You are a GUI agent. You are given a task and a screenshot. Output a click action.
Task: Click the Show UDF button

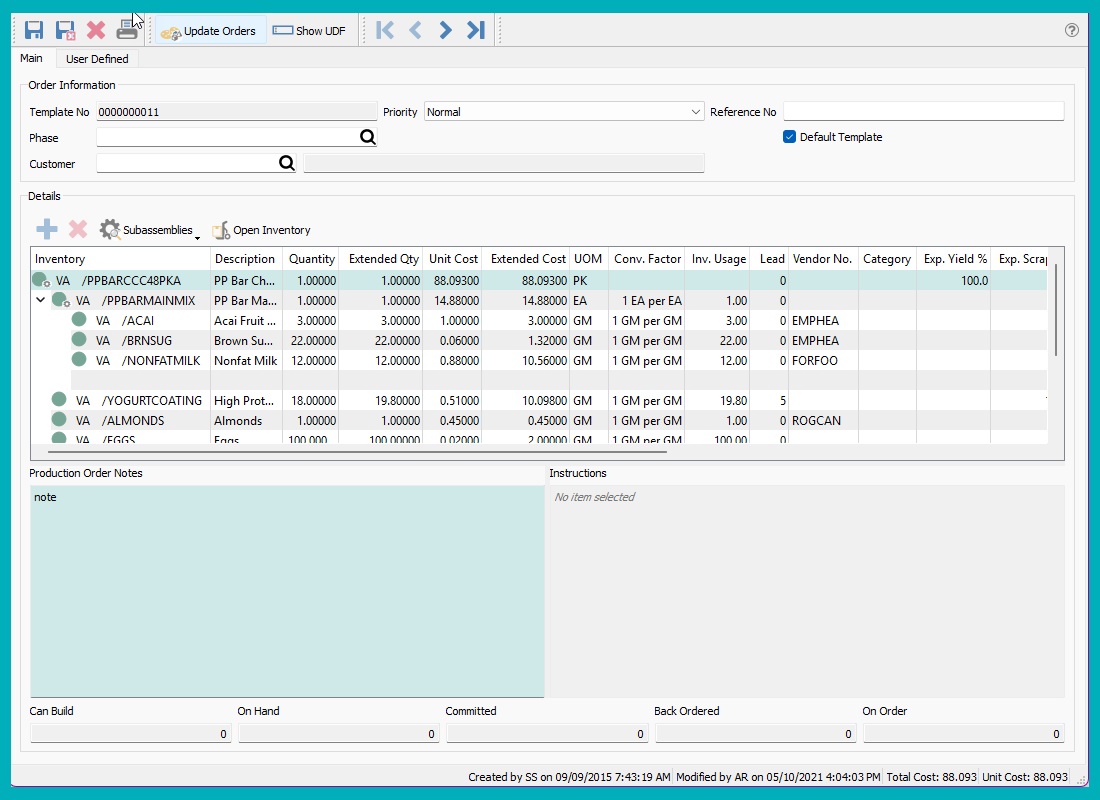[x=309, y=31]
